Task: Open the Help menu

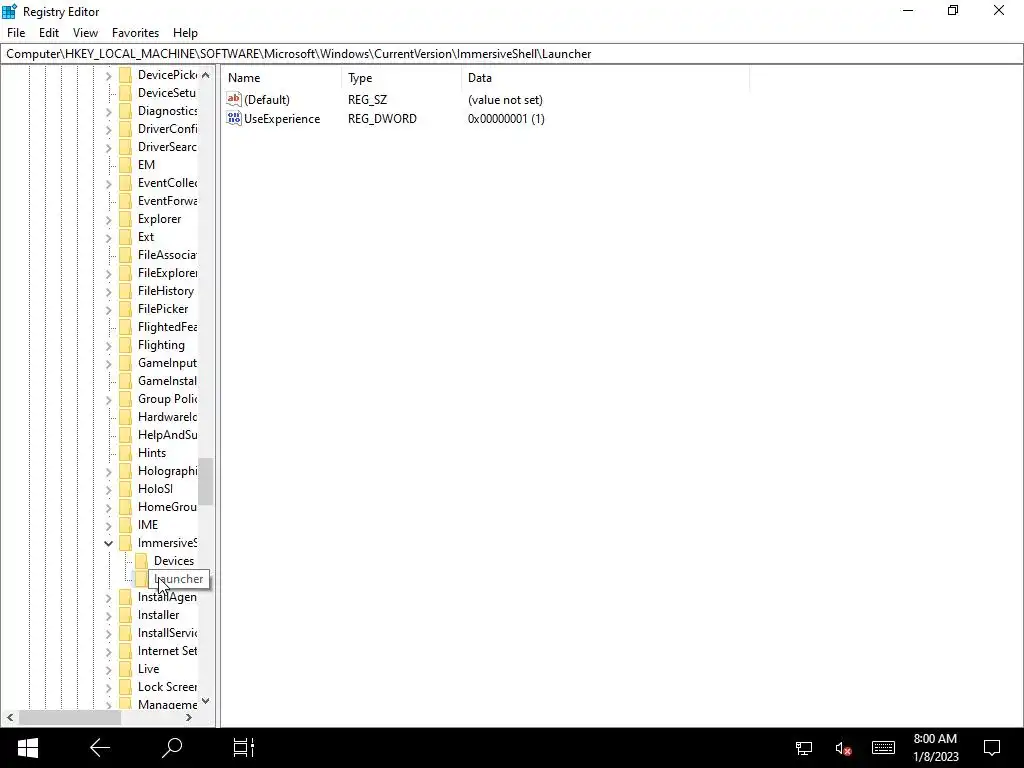Action: click(x=185, y=33)
